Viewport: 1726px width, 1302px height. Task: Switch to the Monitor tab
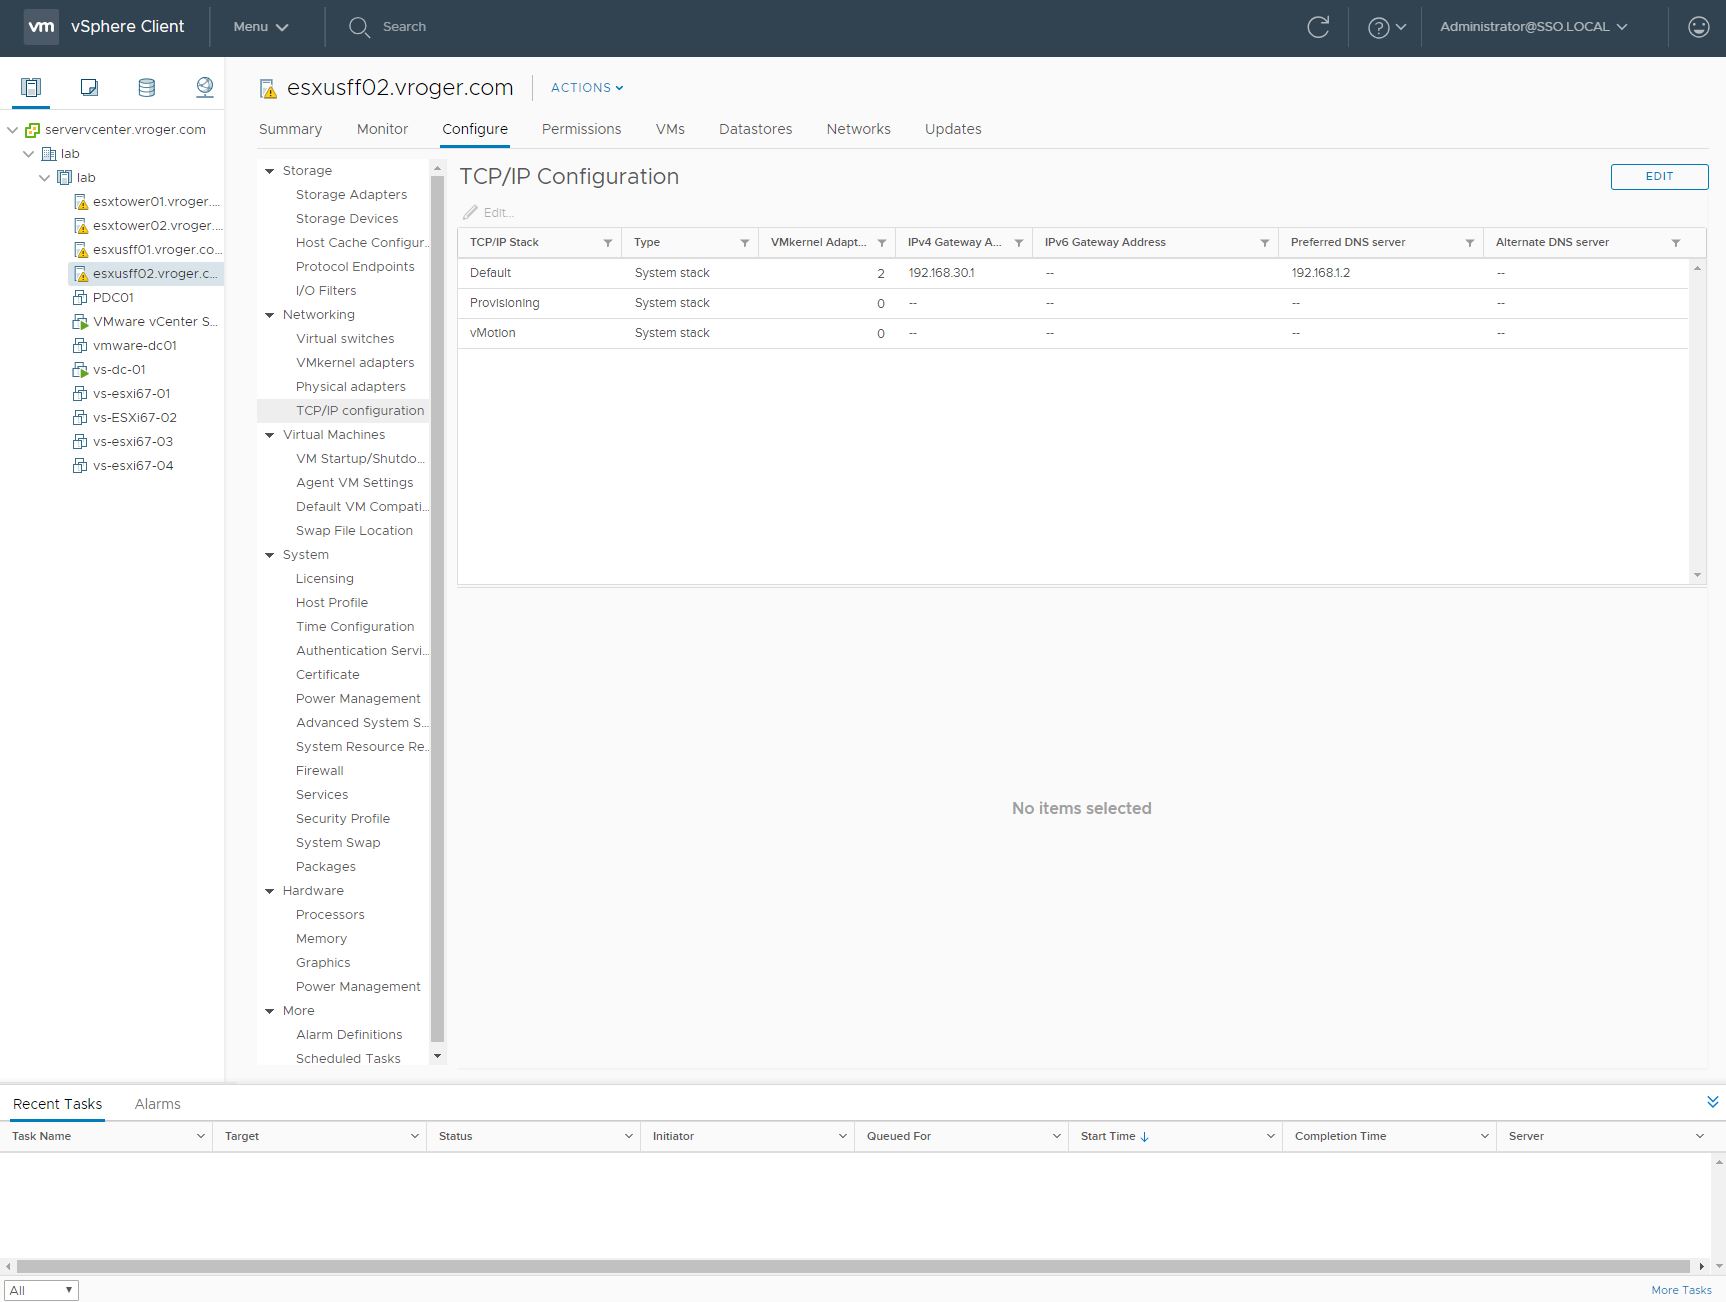coord(382,129)
